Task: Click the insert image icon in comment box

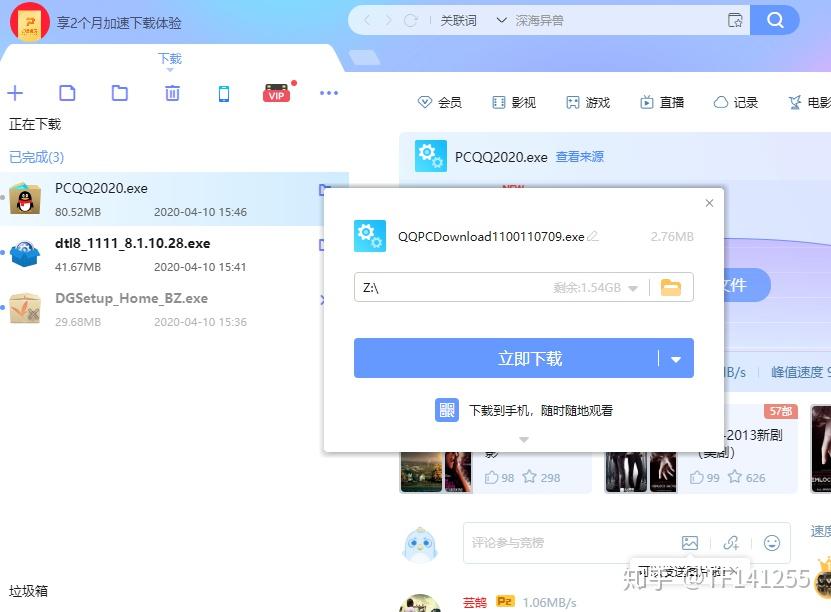Action: pos(689,543)
